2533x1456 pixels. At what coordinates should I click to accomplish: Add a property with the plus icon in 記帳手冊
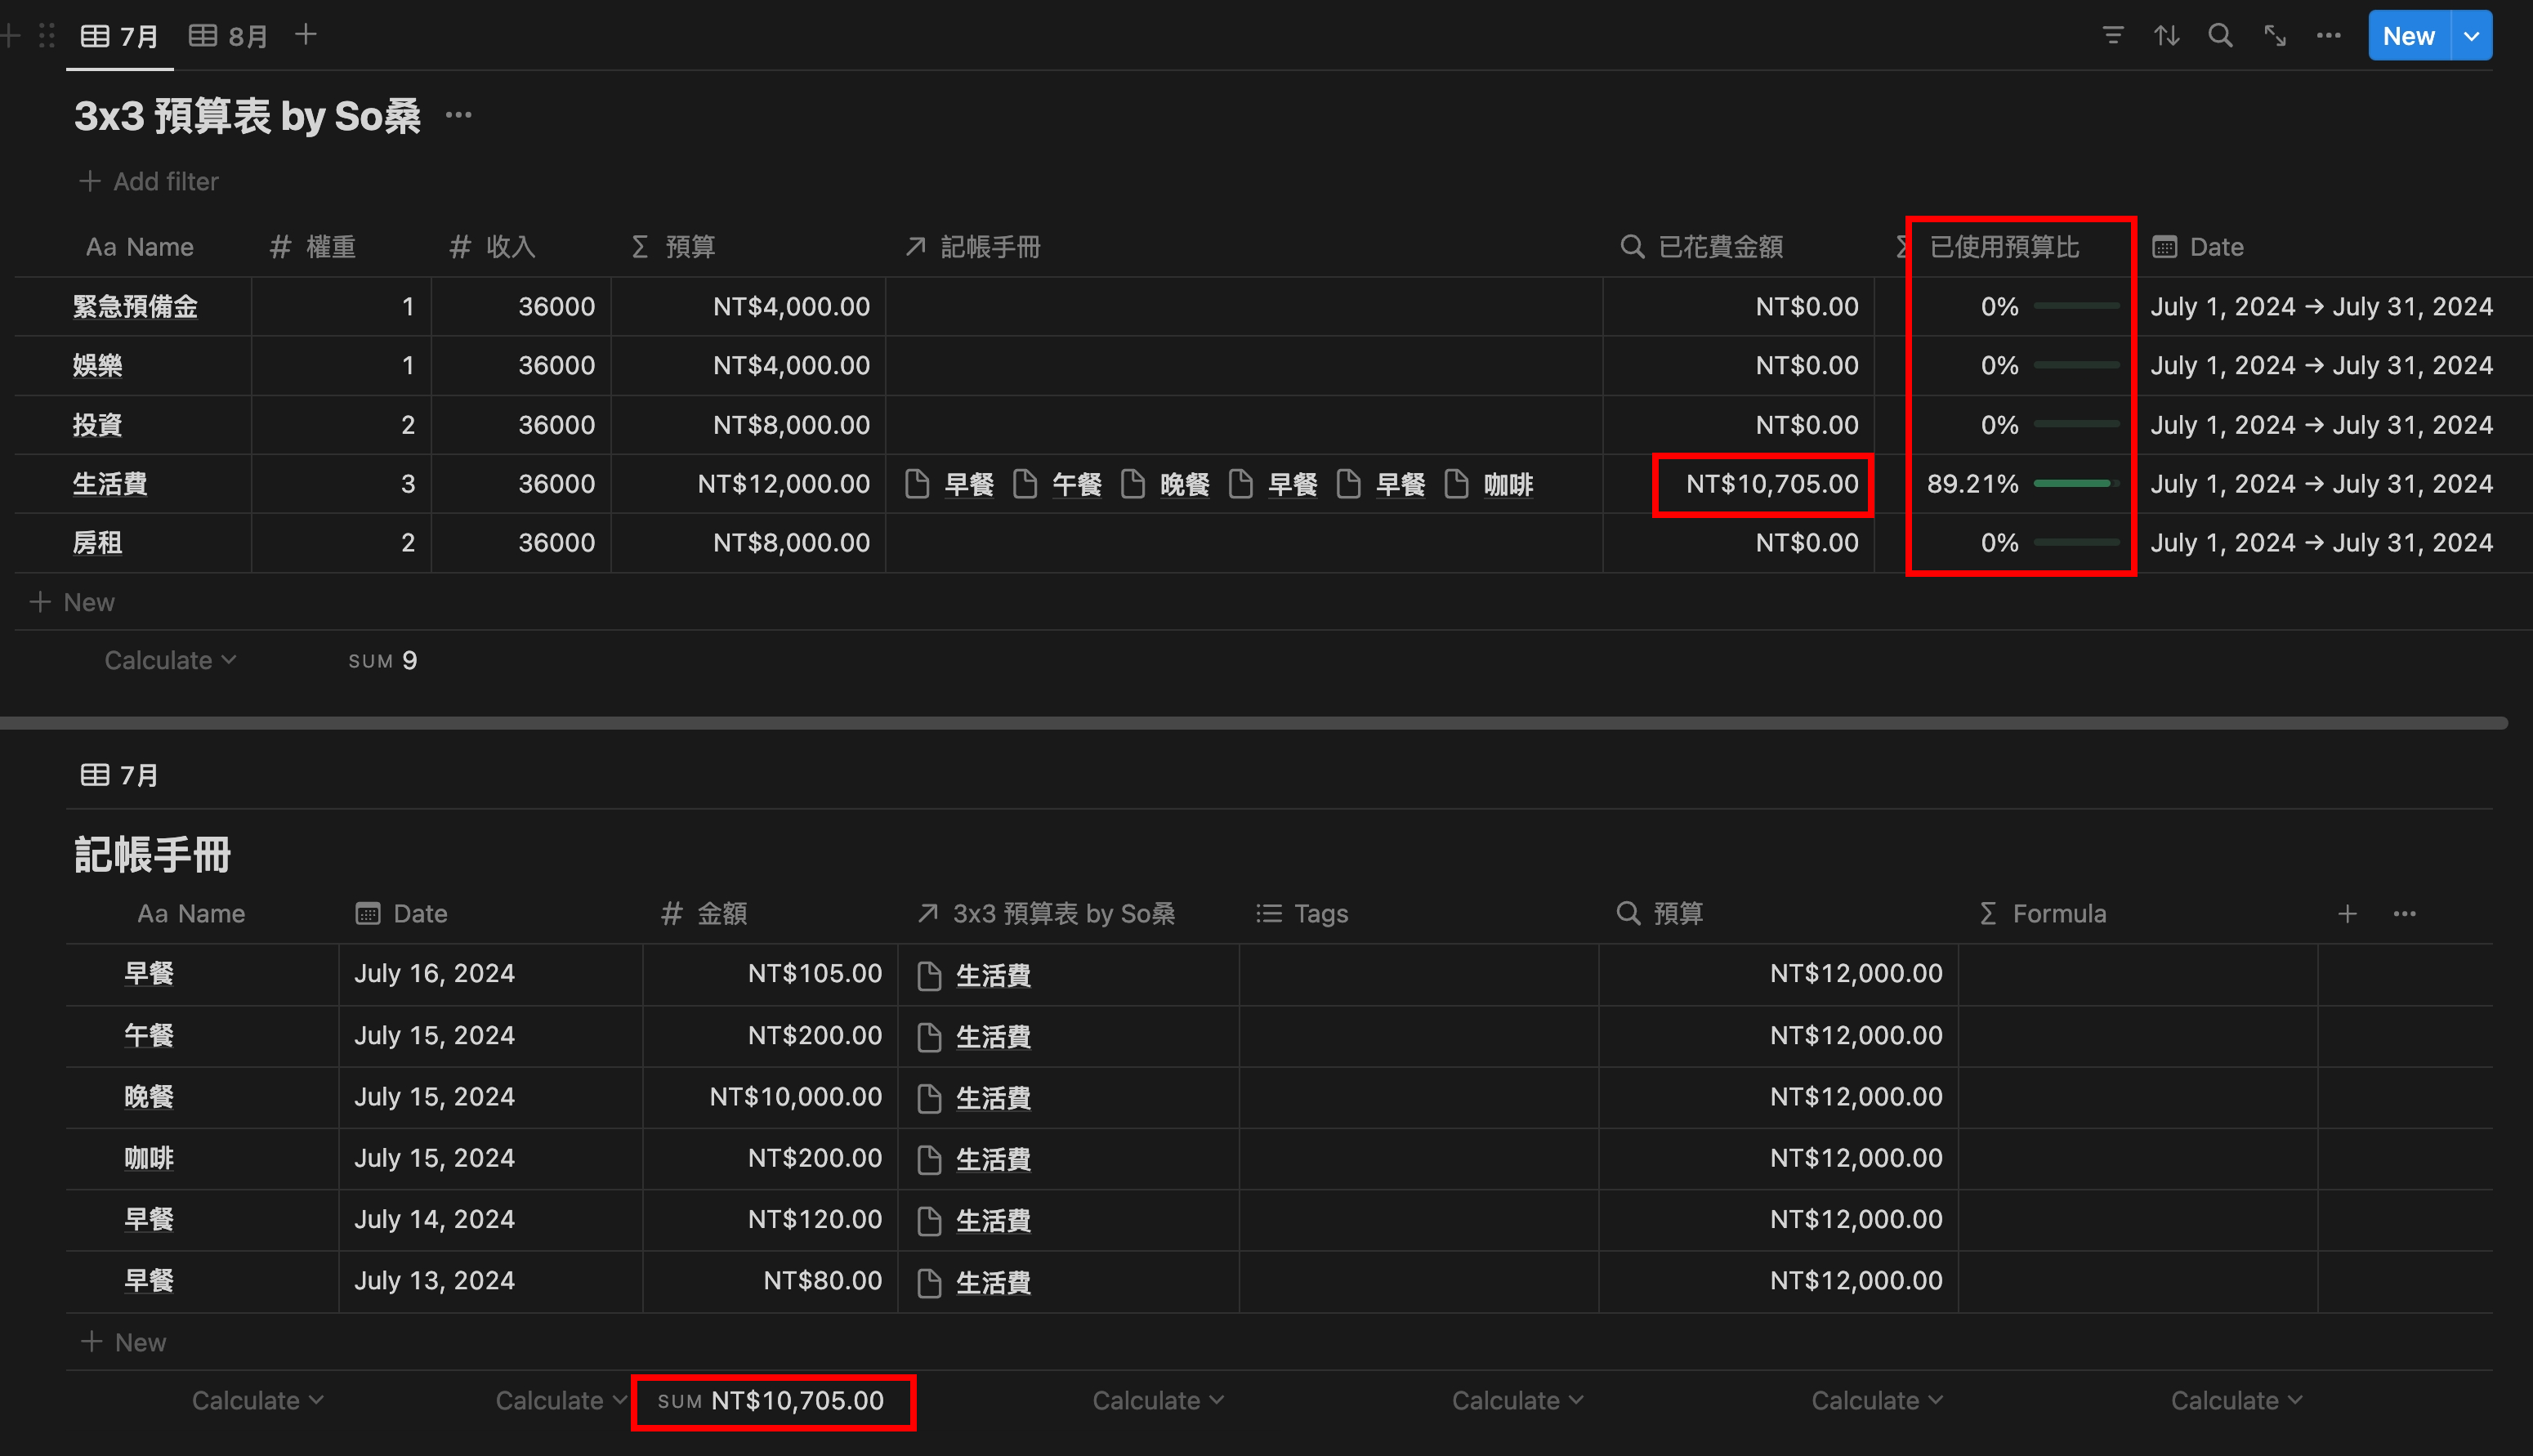pos(2347,913)
